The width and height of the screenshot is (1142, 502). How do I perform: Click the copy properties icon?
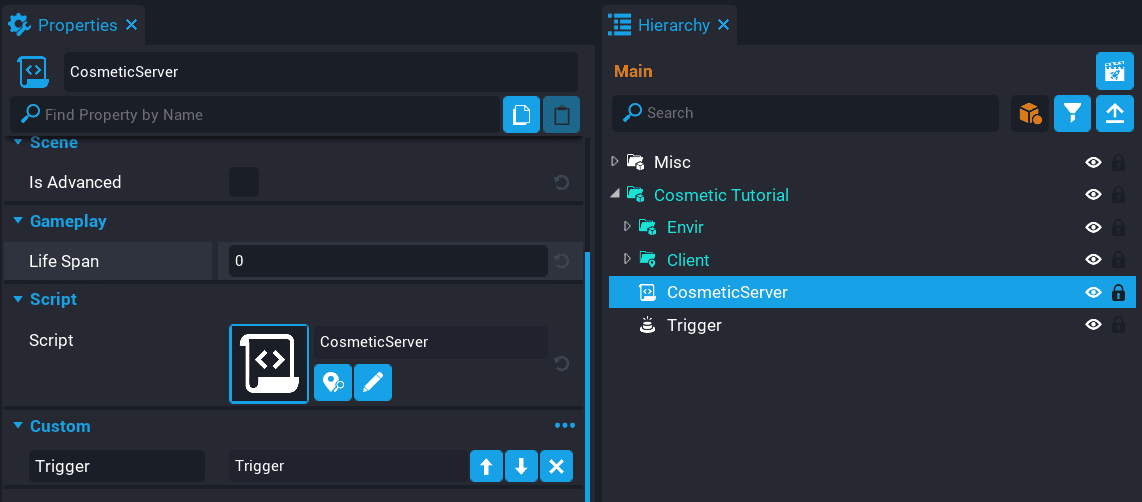point(521,115)
